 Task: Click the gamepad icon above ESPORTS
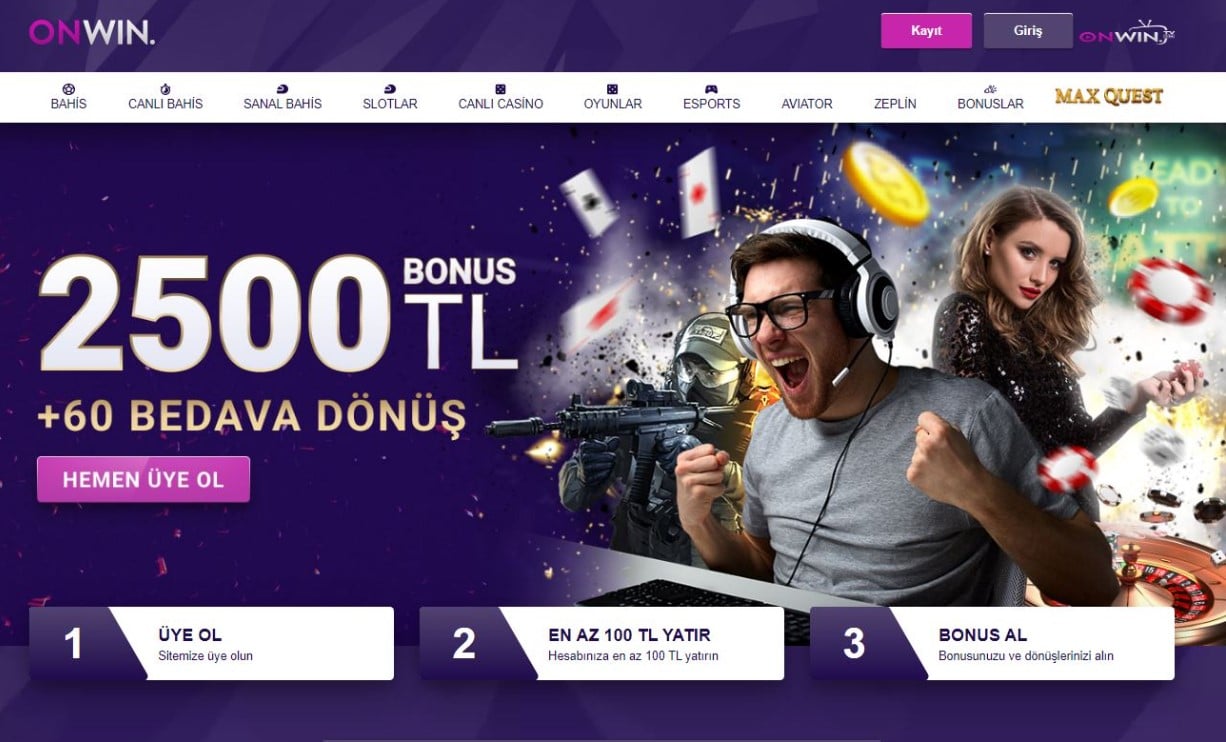click(x=711, y=89)
